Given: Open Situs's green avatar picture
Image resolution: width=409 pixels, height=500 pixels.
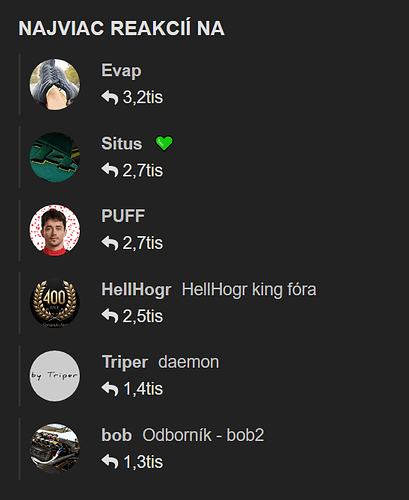Looking at the screenshot, I should point(55,157).
